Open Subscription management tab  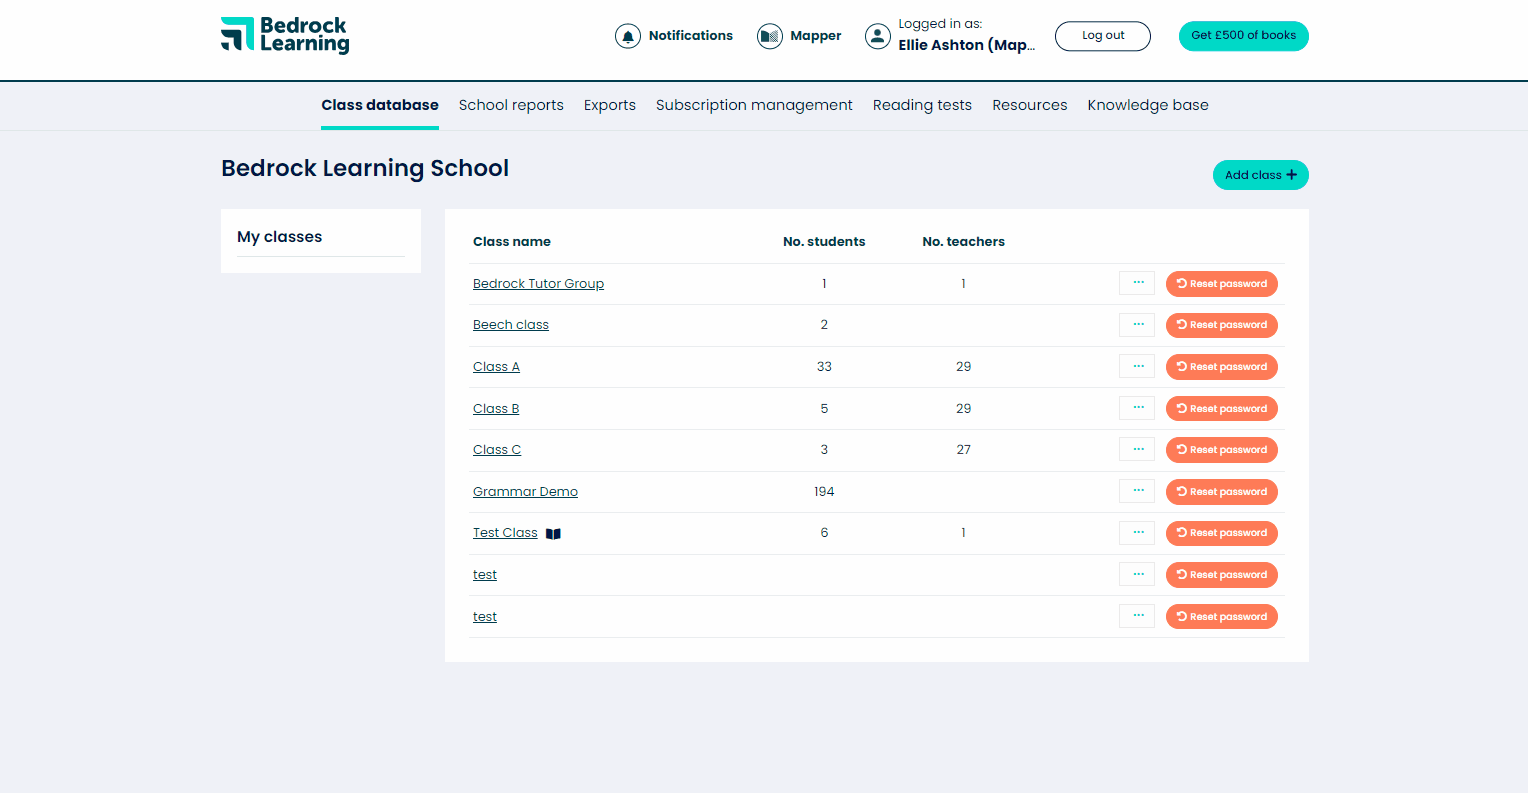tap(754, 105)
